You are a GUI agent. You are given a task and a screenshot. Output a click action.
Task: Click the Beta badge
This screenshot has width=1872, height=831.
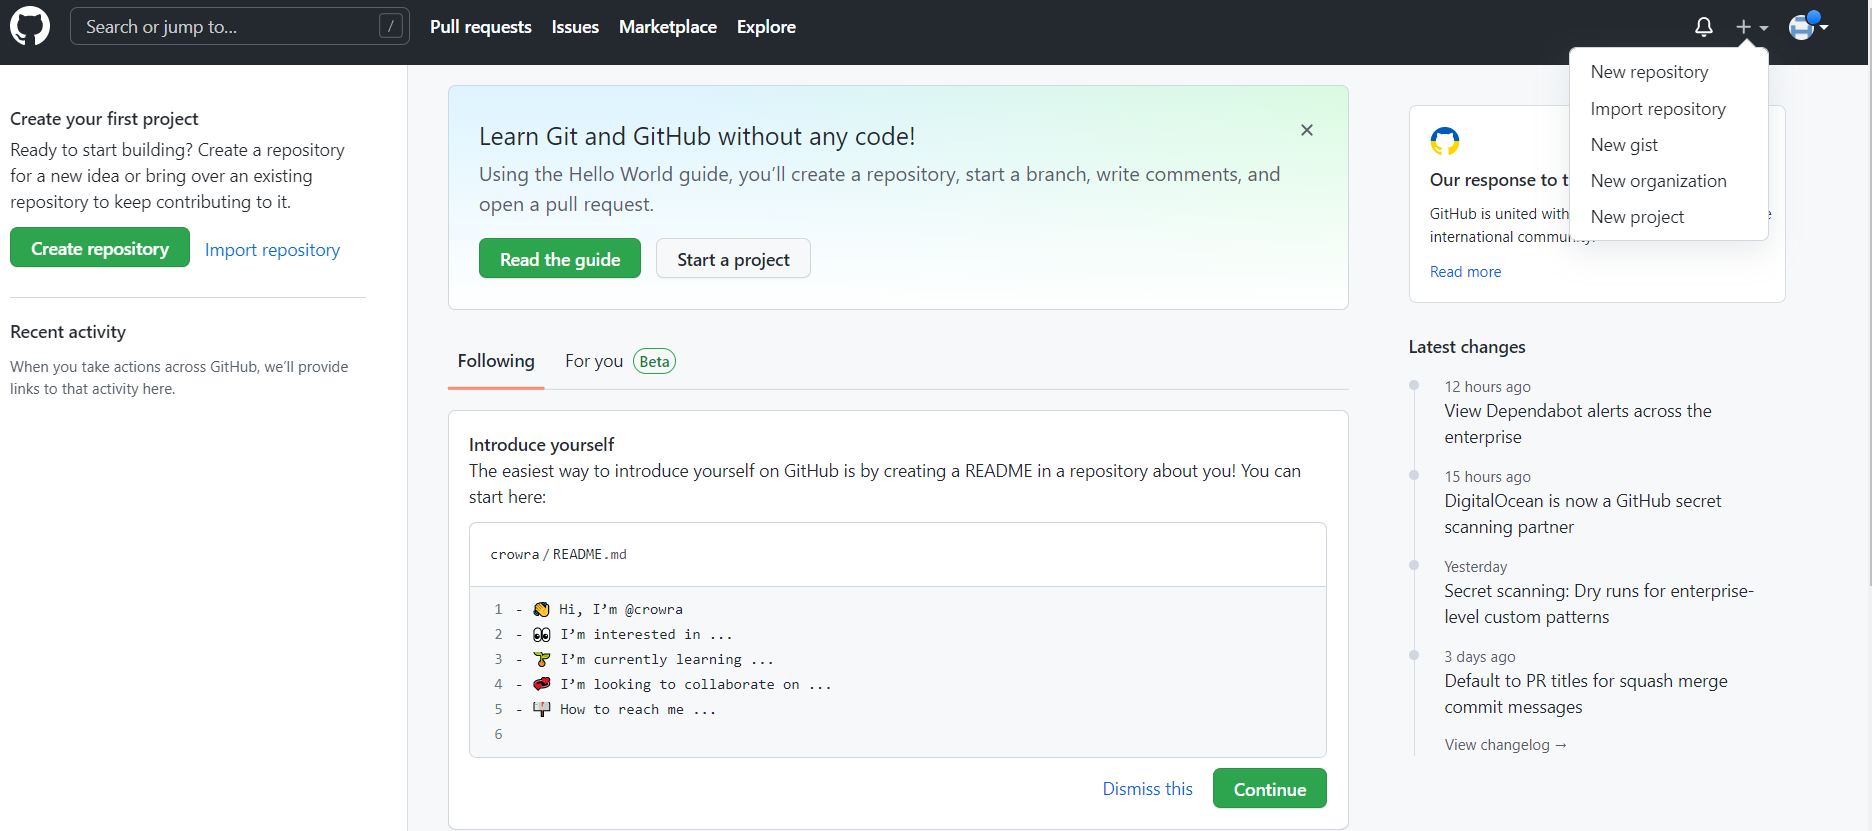coord(654,362)
